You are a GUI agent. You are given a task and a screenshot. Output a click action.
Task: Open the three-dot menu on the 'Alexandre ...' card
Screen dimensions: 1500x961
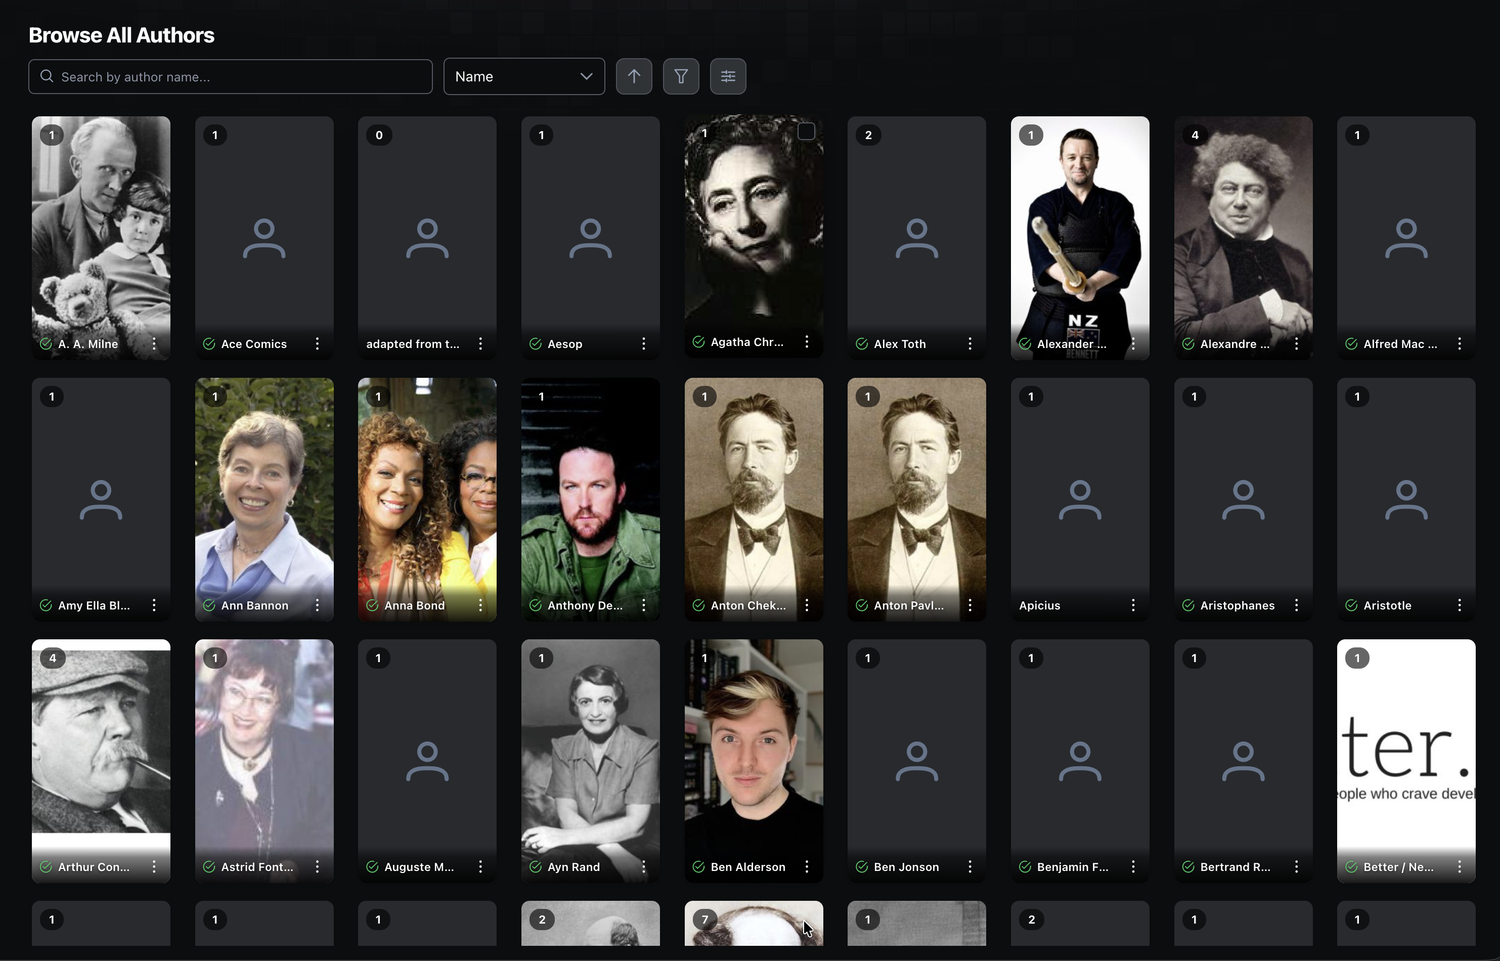click(x=1296, y=344)
